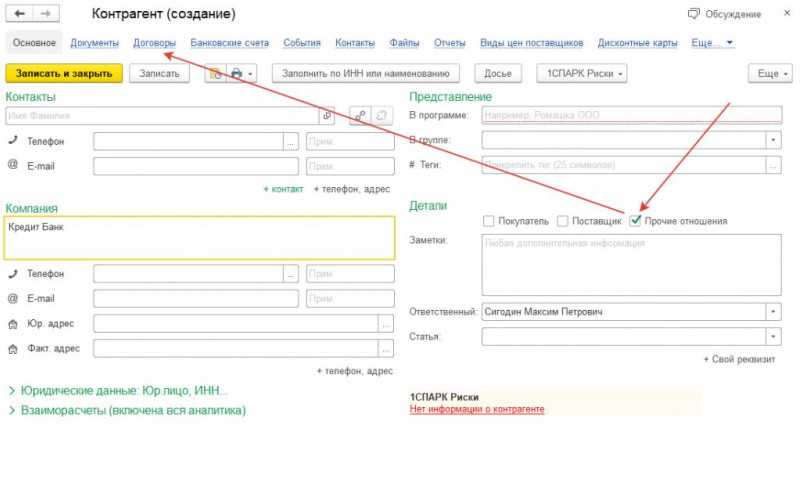Viewport: 800px width, 486px height.
Task: Open the Договоры tab
Action: coord(154,43)
